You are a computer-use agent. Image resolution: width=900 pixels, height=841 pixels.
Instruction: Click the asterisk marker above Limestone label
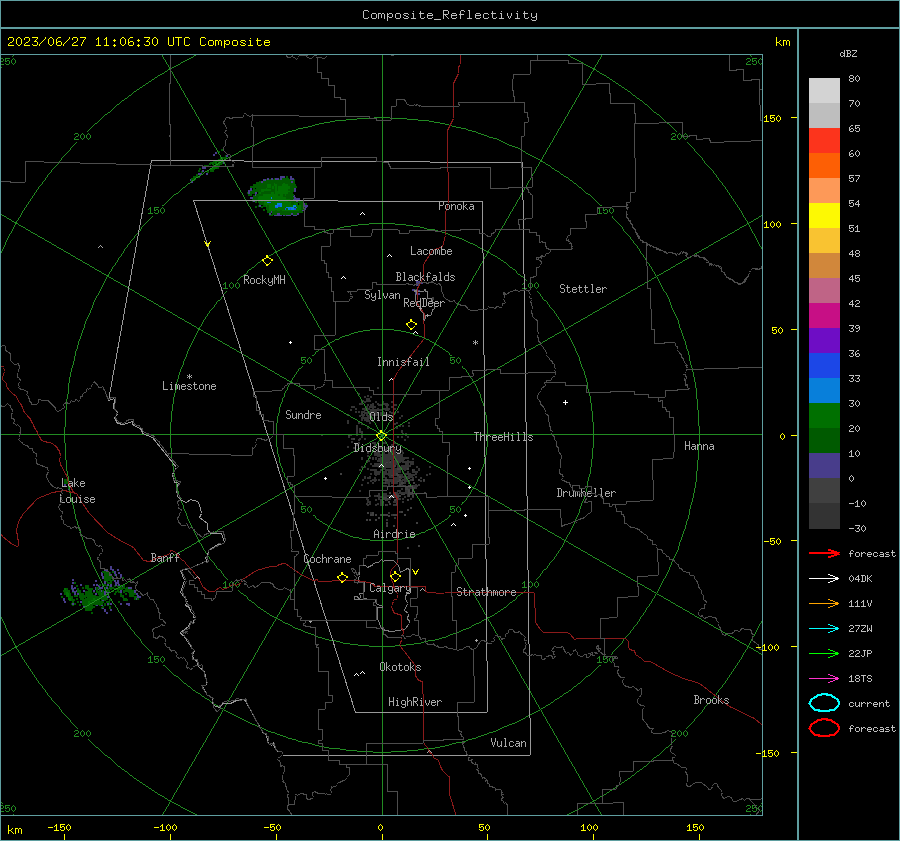(189, 377)
